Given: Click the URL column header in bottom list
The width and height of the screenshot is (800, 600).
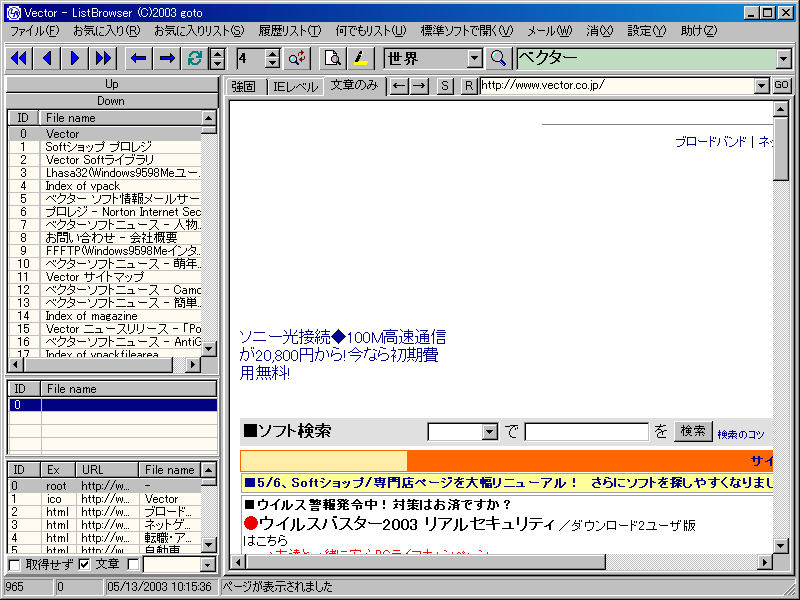Looking at the screenshot, I should click(107, 470).
